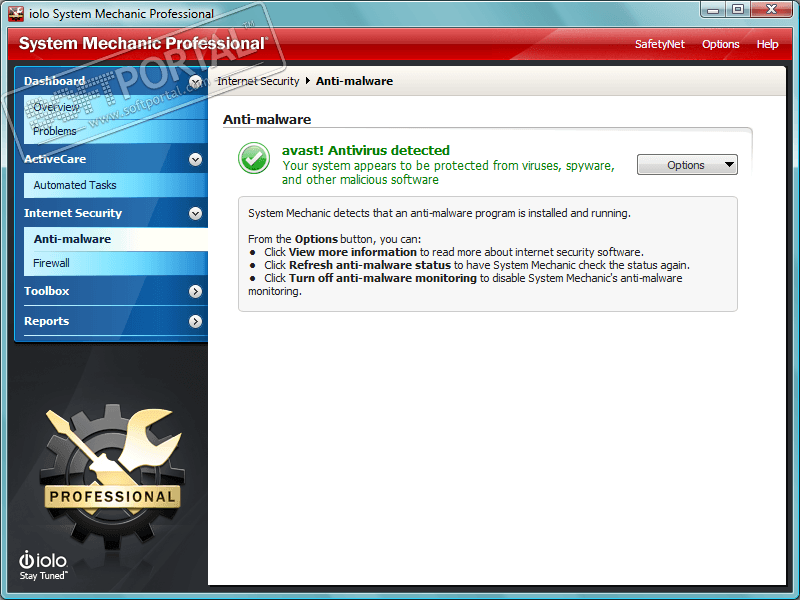
Task: Click 'Turn off anti-malware monitoring' text
Action: pos(383,278)
